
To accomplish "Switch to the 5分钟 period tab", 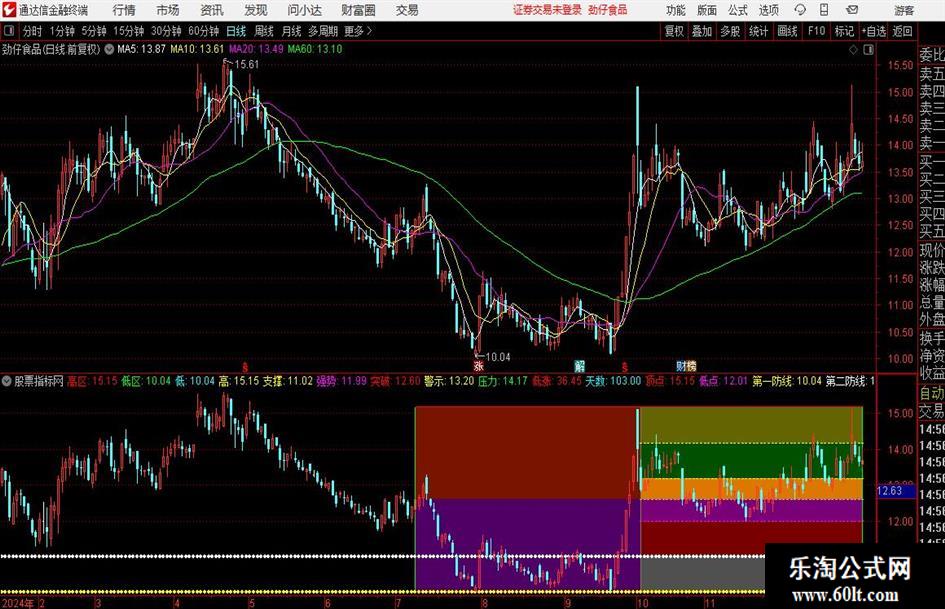I will [x=93, y=31].
